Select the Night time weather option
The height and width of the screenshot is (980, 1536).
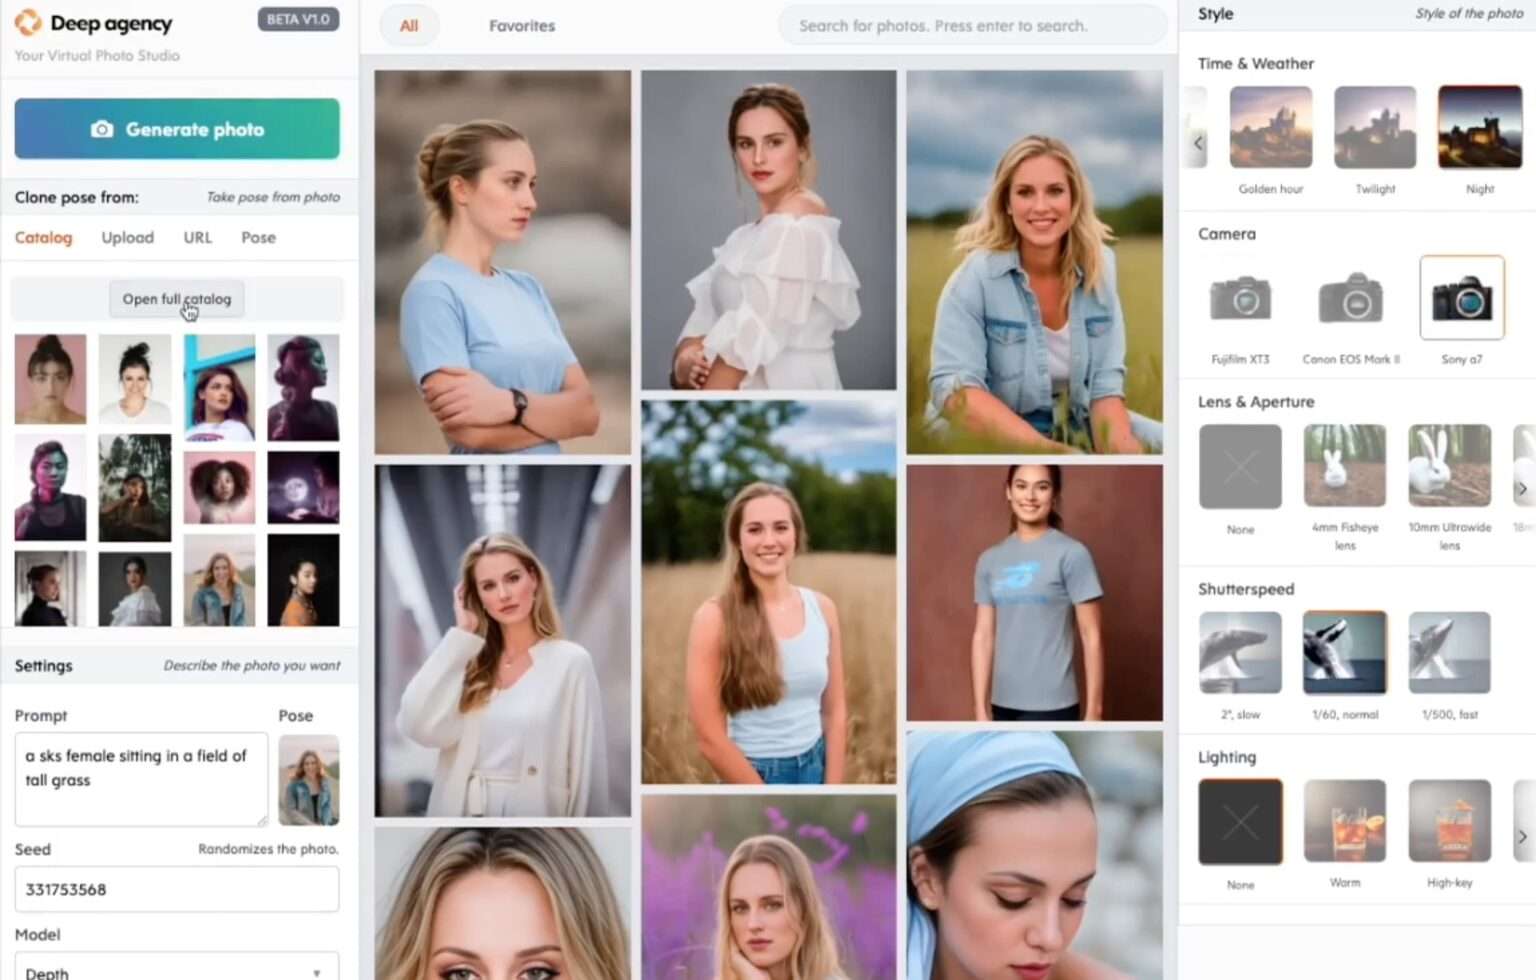click(1478, 127)
